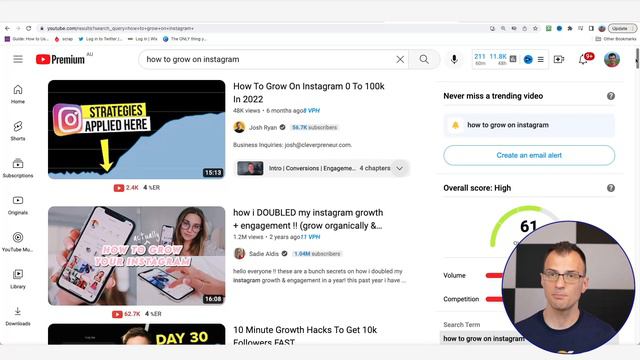Open the scrap bookmark

point(64,39)
